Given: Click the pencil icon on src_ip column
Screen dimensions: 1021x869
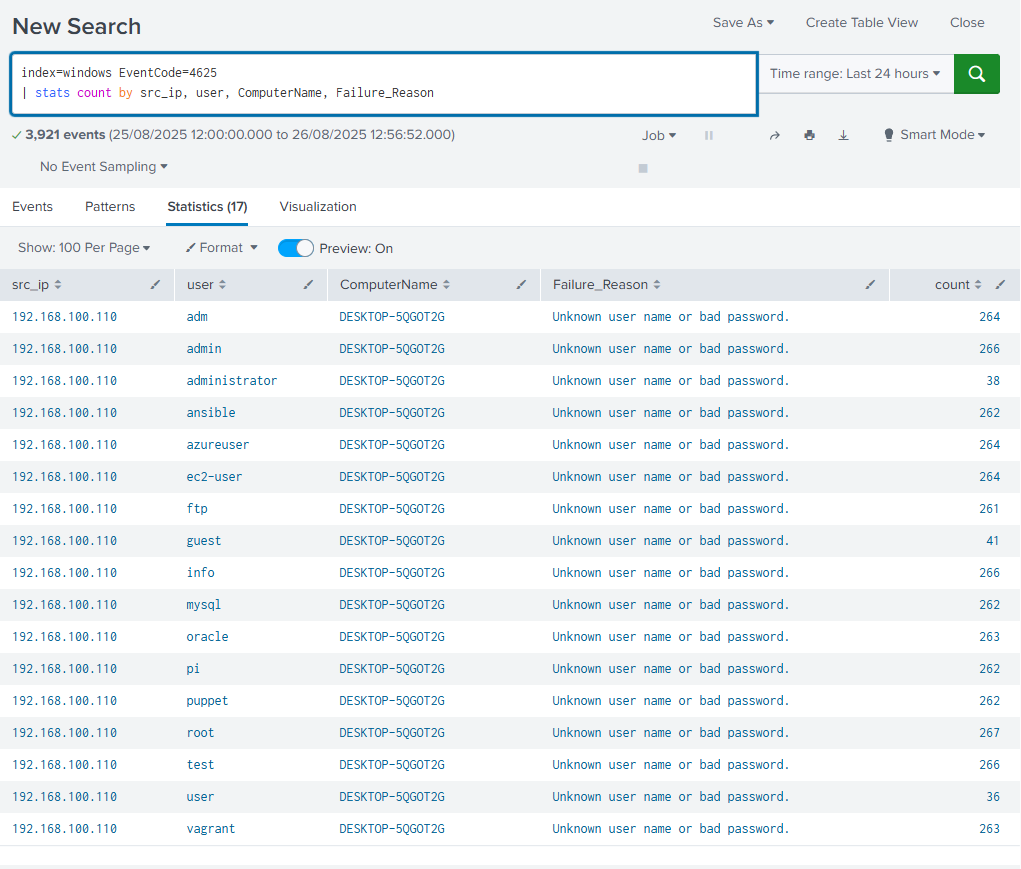Looking at the screenshot, I should (155, 285).
